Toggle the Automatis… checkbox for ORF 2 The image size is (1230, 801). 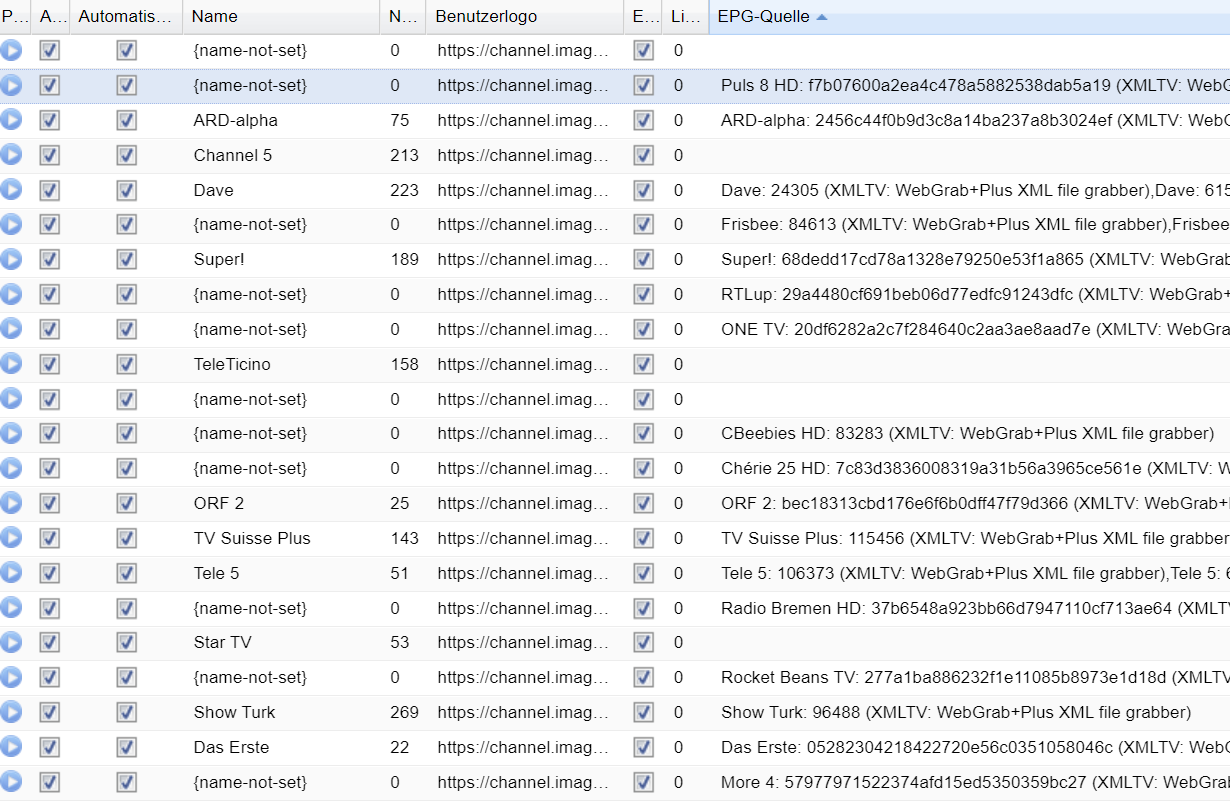point(126,503)
